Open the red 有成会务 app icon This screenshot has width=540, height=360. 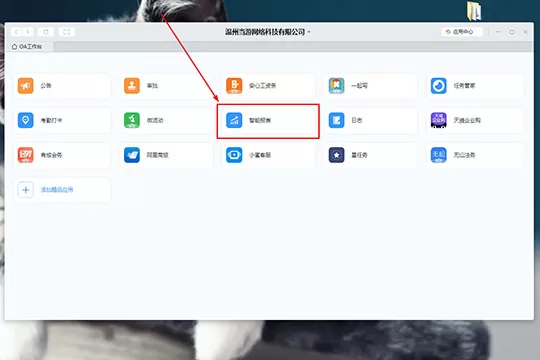(25, 155)
